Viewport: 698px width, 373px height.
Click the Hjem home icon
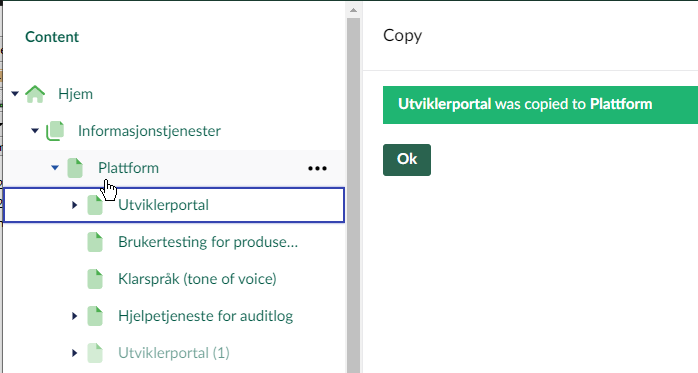(35, 94)
